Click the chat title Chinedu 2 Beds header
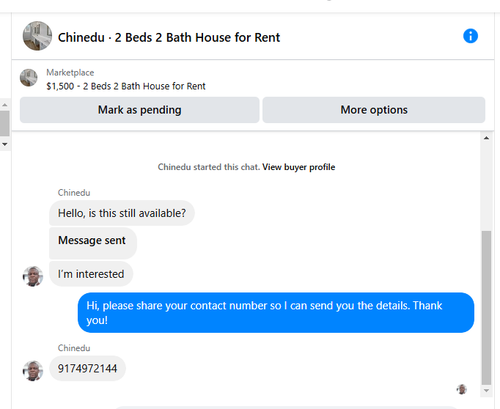The height and width of the screenshot is (409, 500). [169, 37]
